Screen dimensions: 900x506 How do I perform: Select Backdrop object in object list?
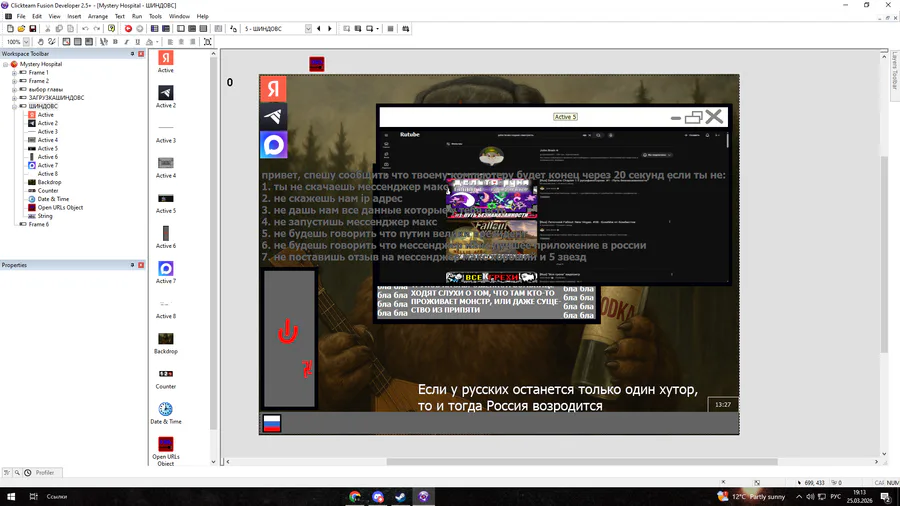click(x=165, y=342)
